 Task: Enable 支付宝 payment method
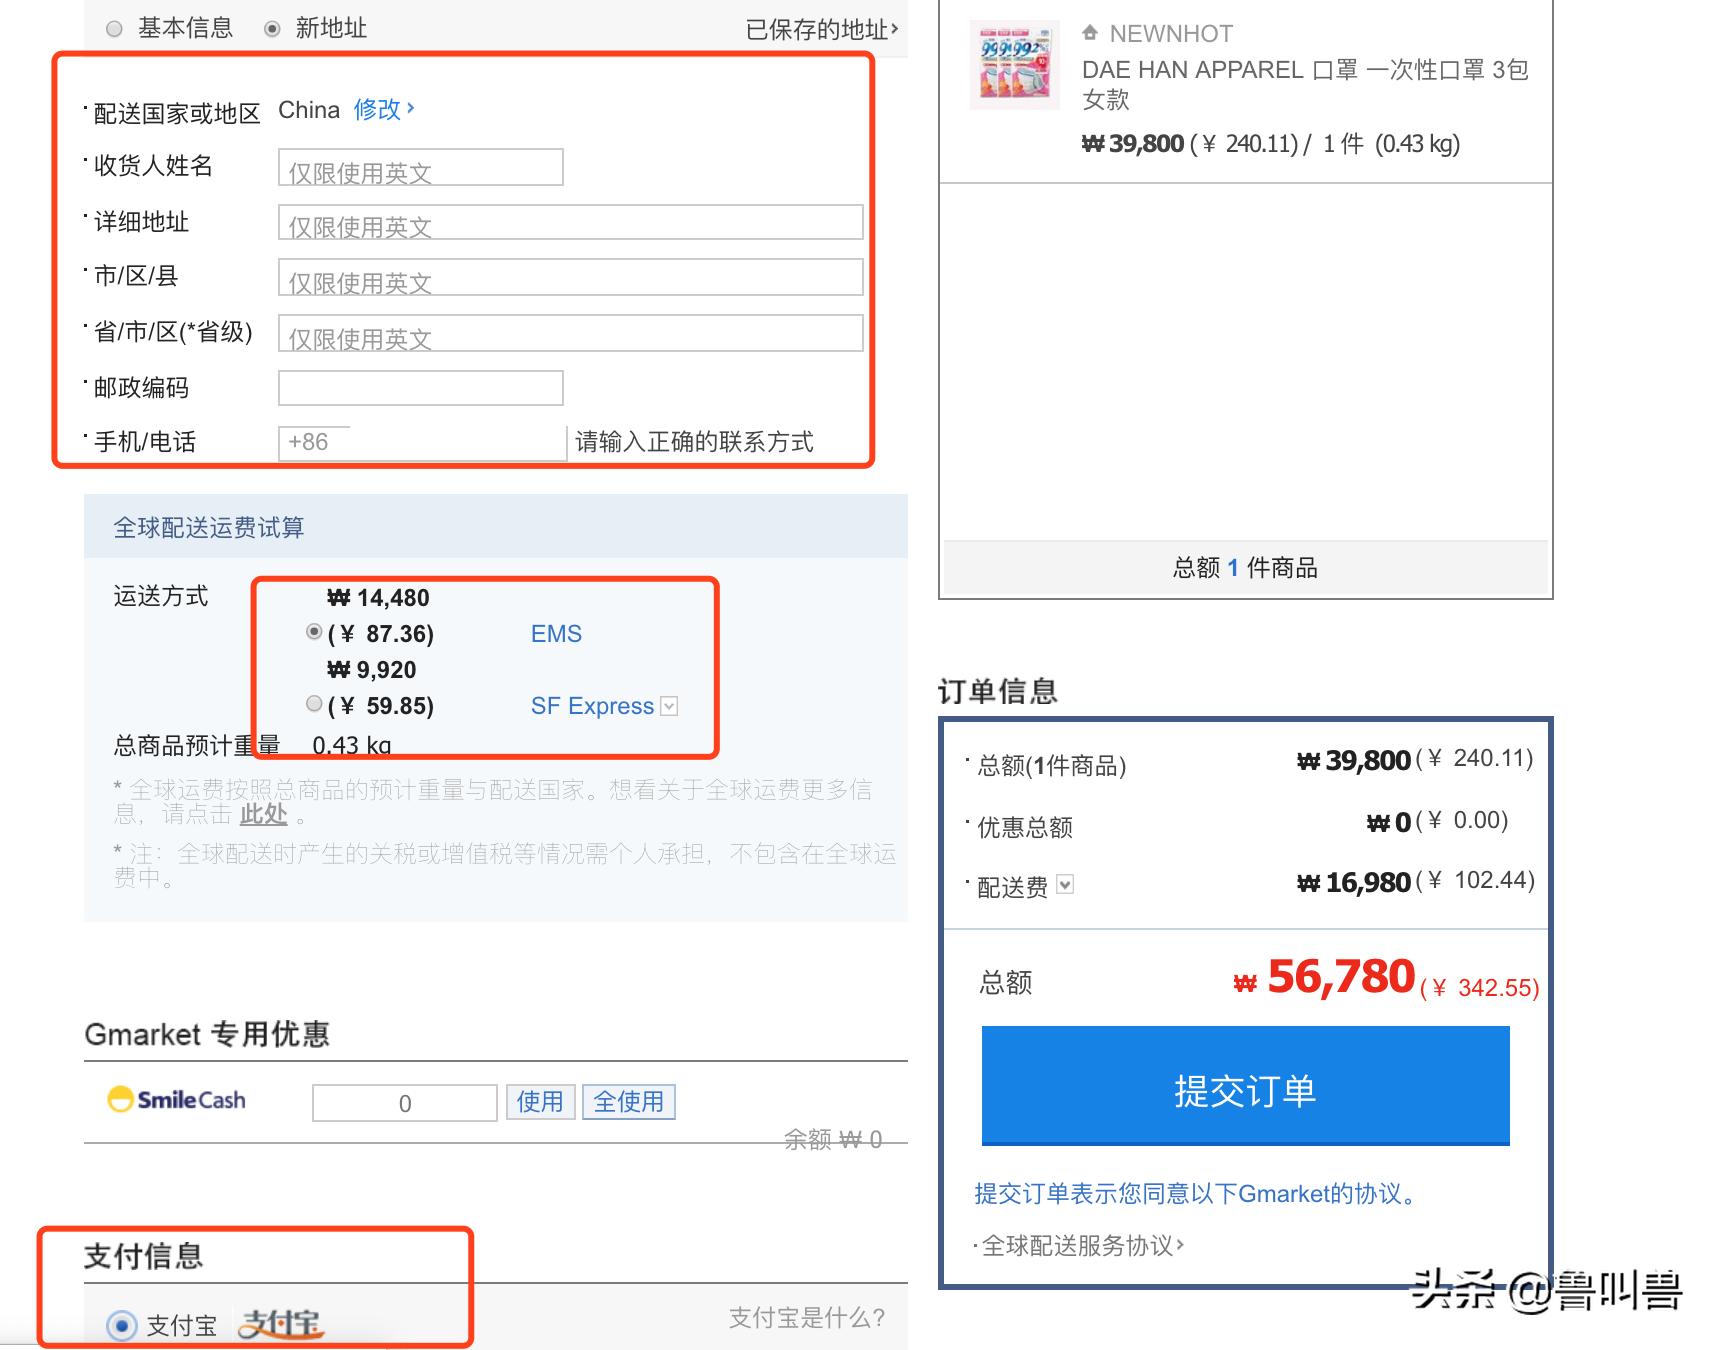click(121, 1323)
